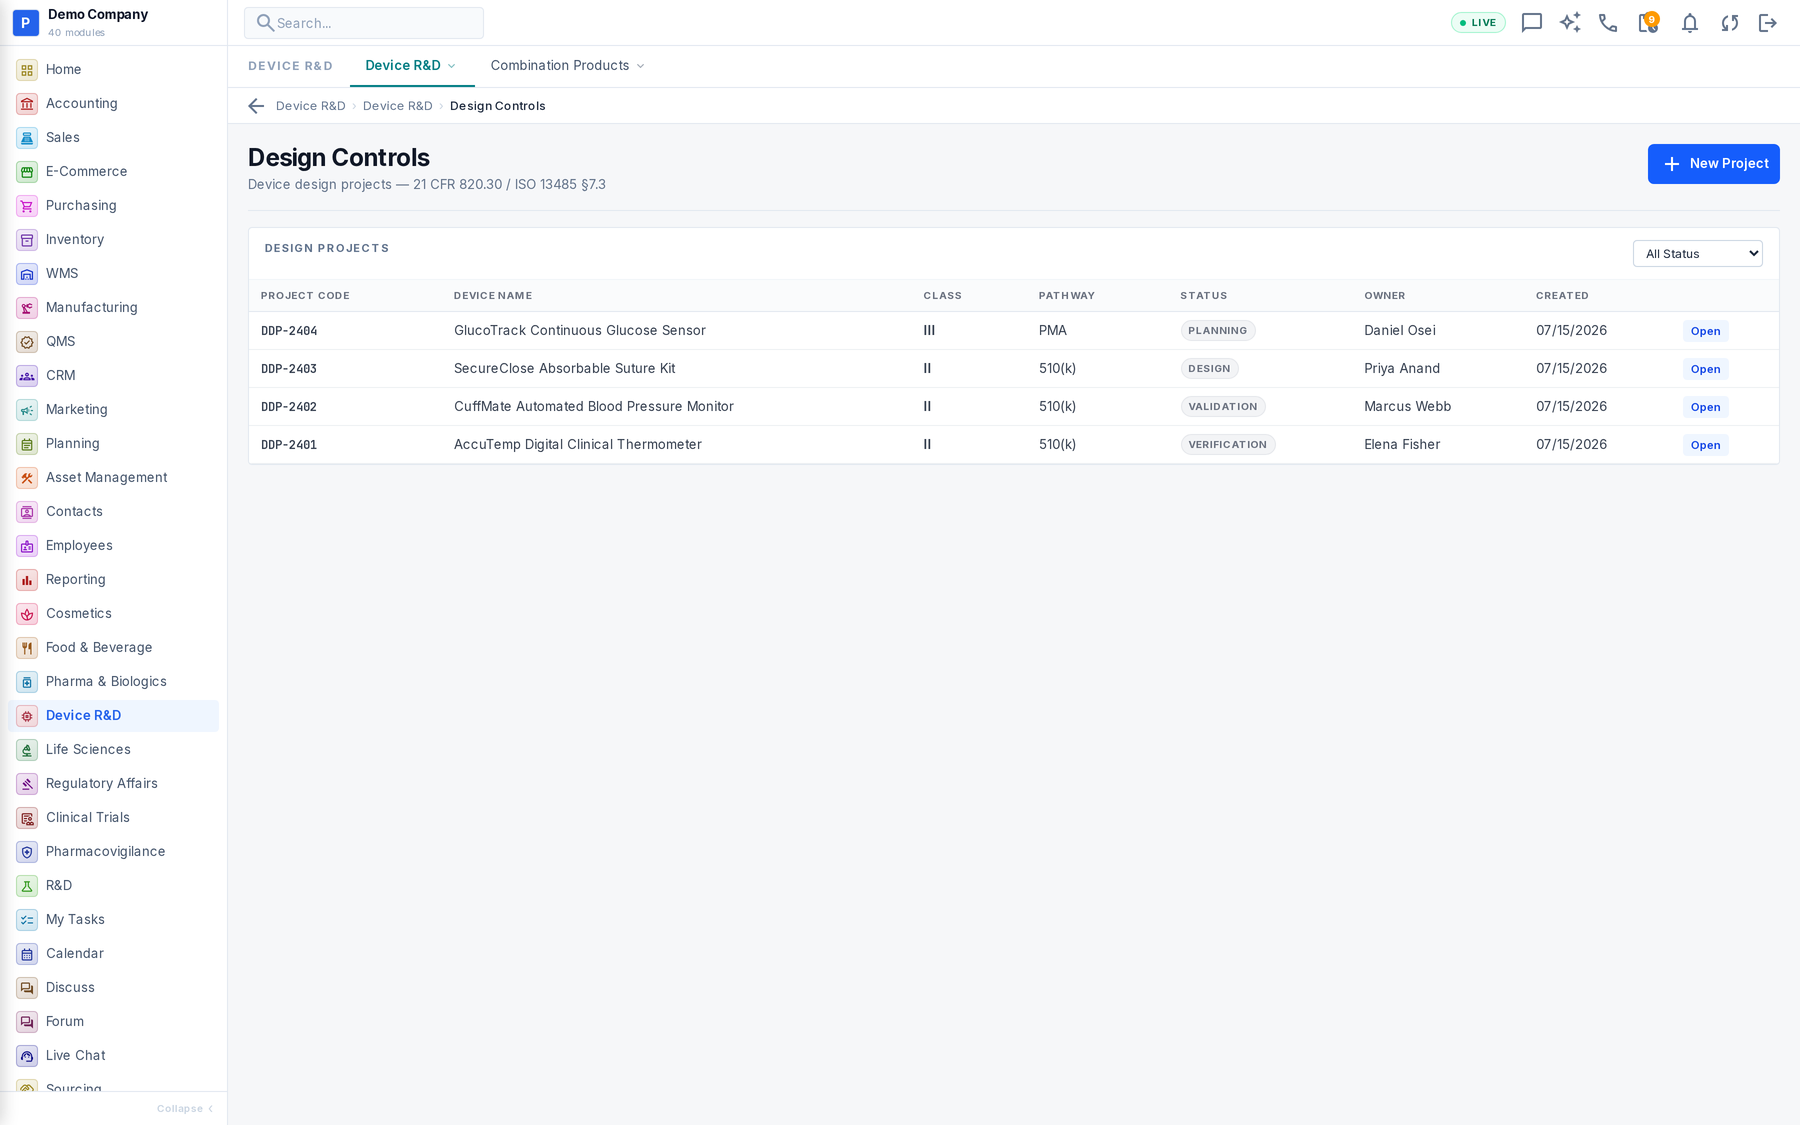Click the Marketing megaphone icon
Screen dimensions: 1800x1125
coord(27,410)
